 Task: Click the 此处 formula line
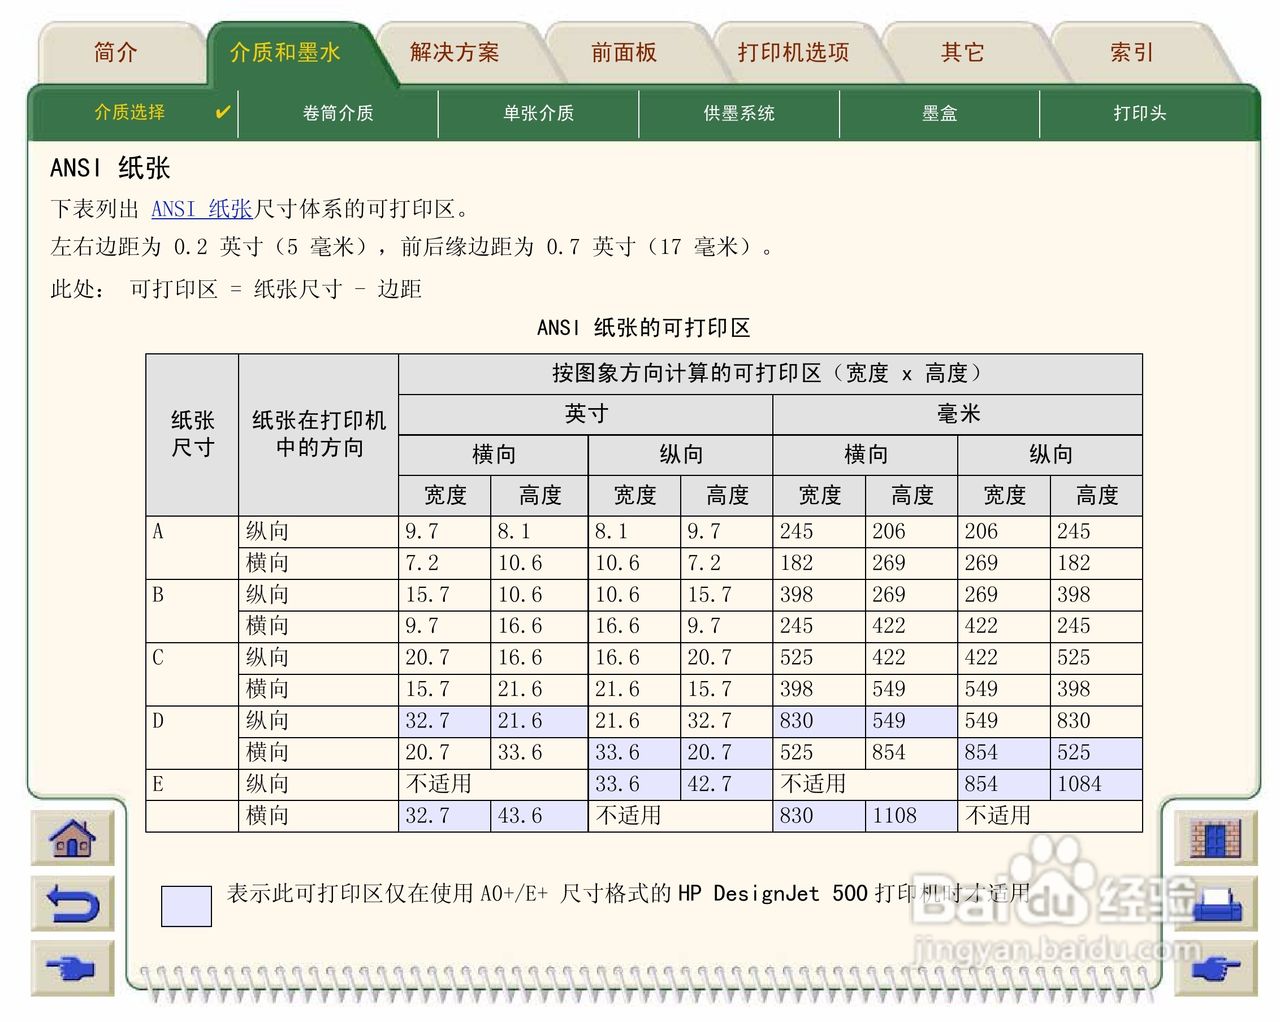pos(236,289)
